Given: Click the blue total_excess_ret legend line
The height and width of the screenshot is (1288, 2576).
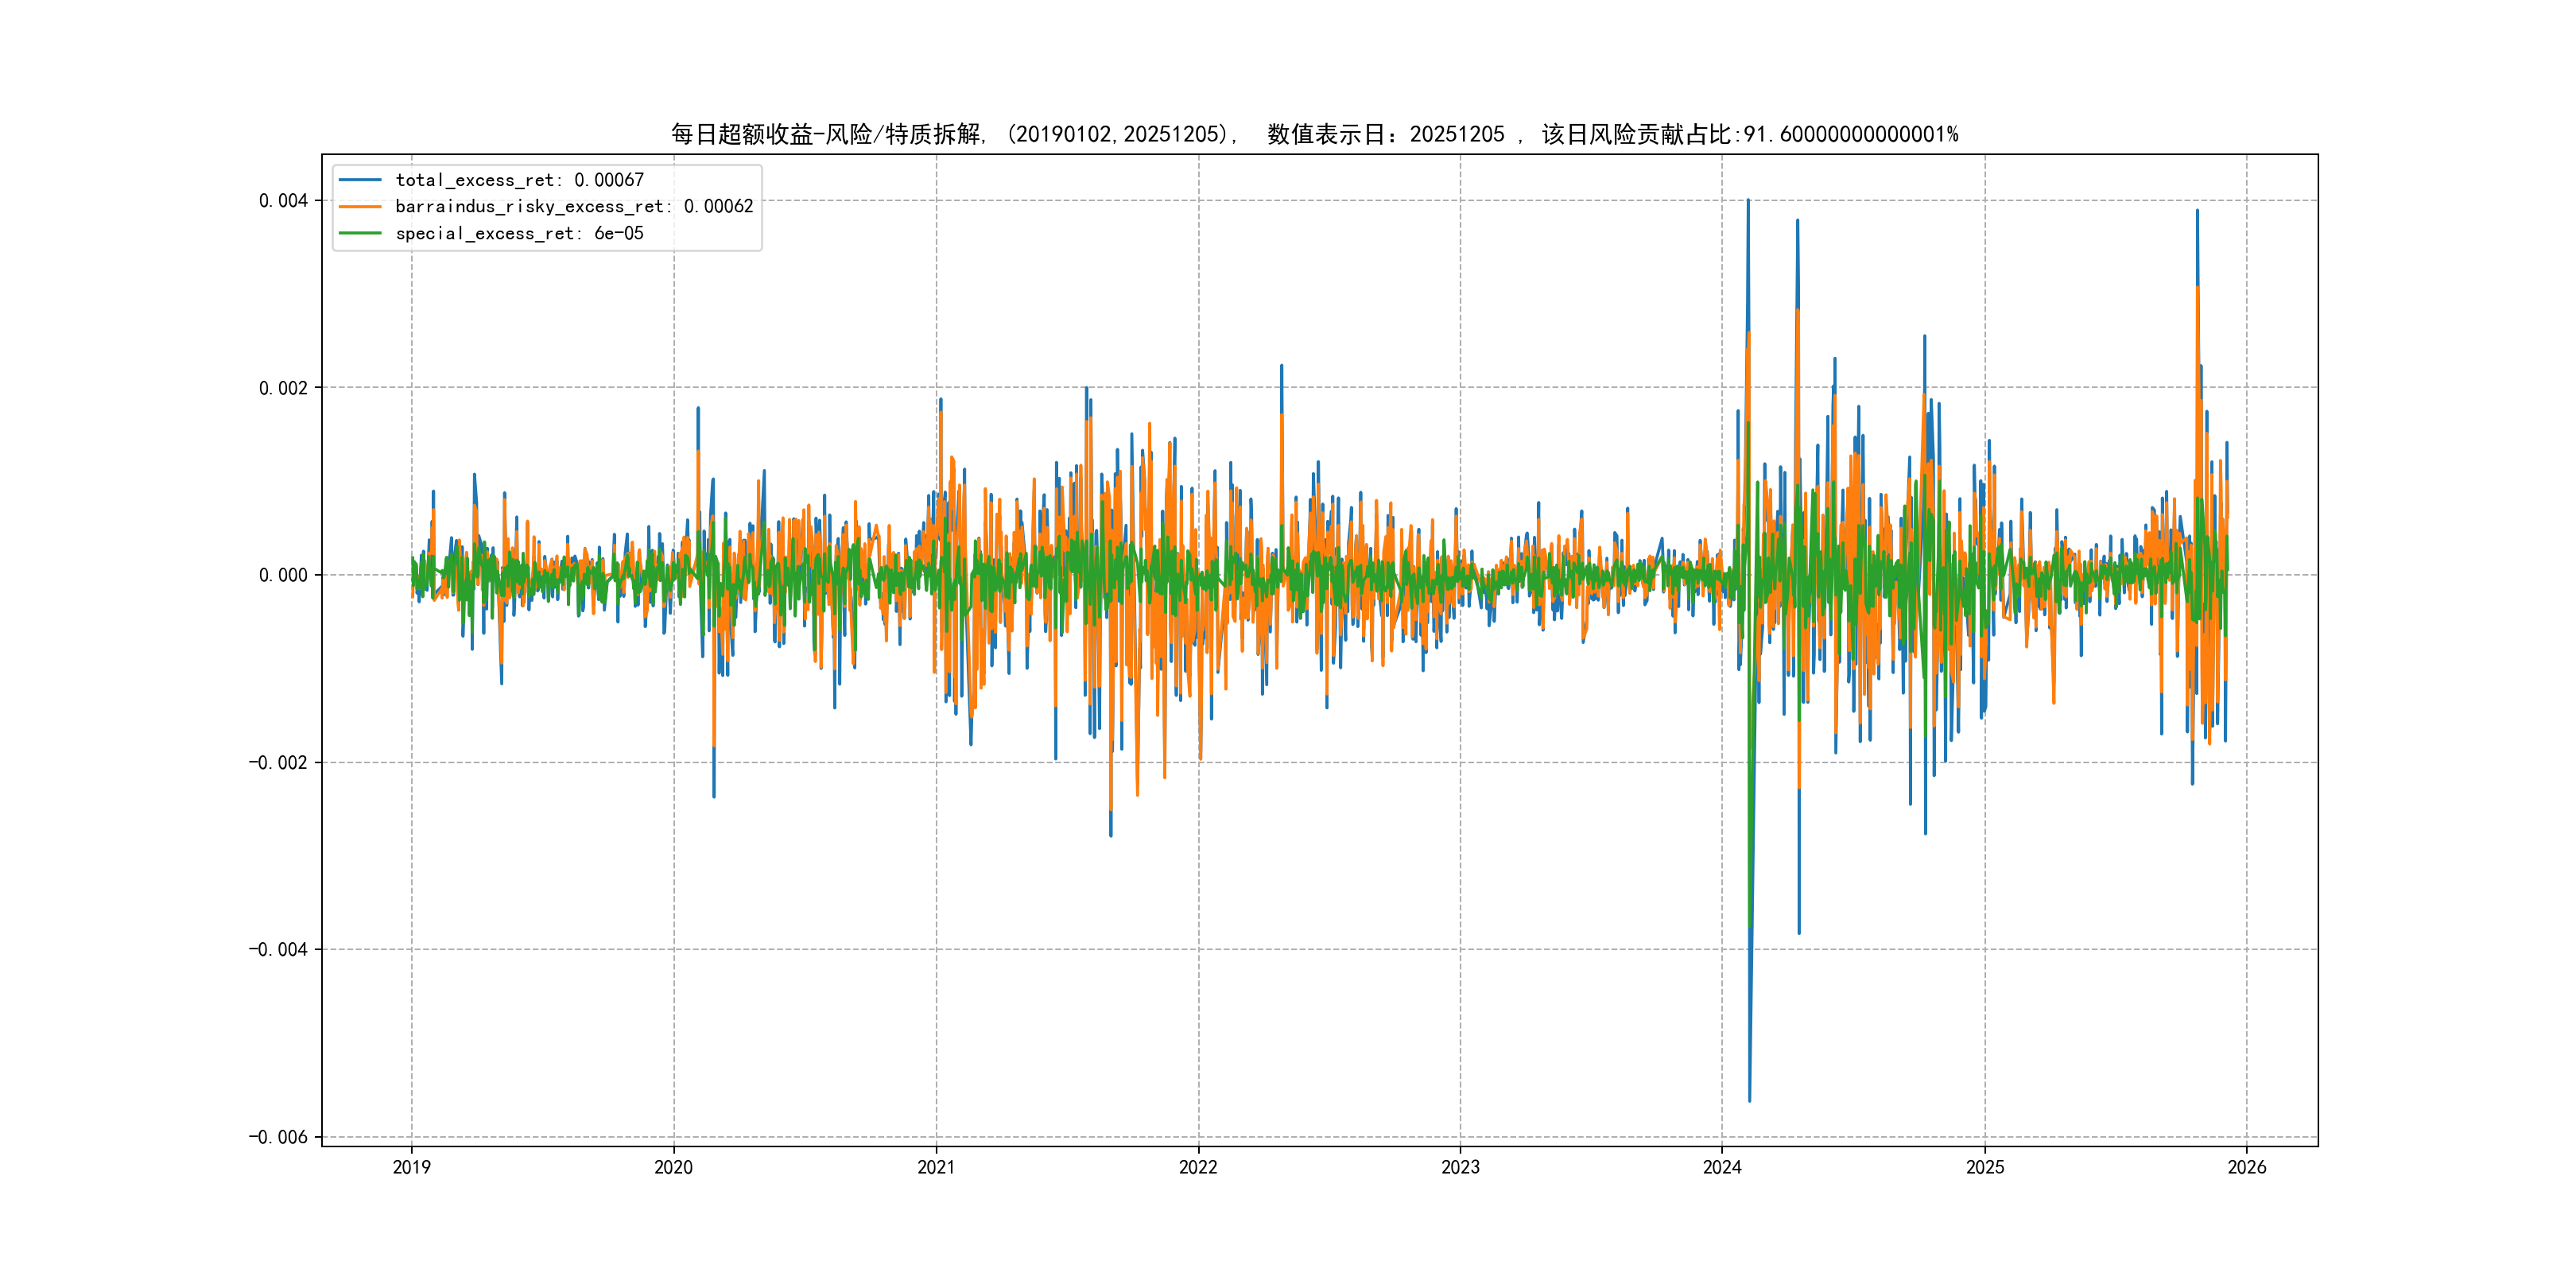Looking at the screenshot, I should pyautogui.click(x=360, y=180).
